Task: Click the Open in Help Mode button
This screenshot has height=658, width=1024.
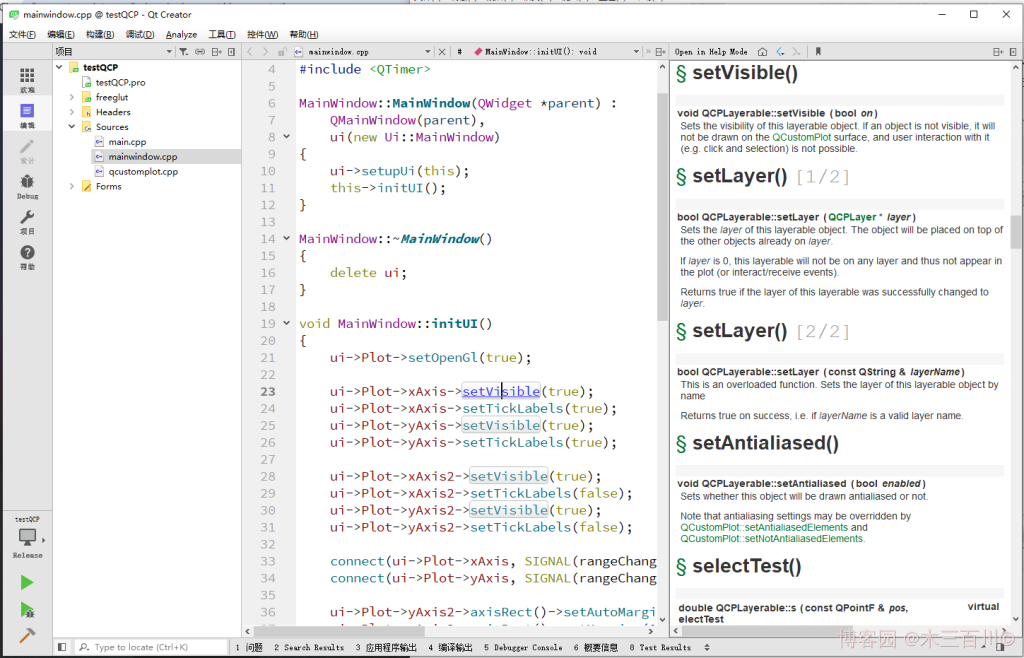Action: pyautogui.click(x=711, y=51)
